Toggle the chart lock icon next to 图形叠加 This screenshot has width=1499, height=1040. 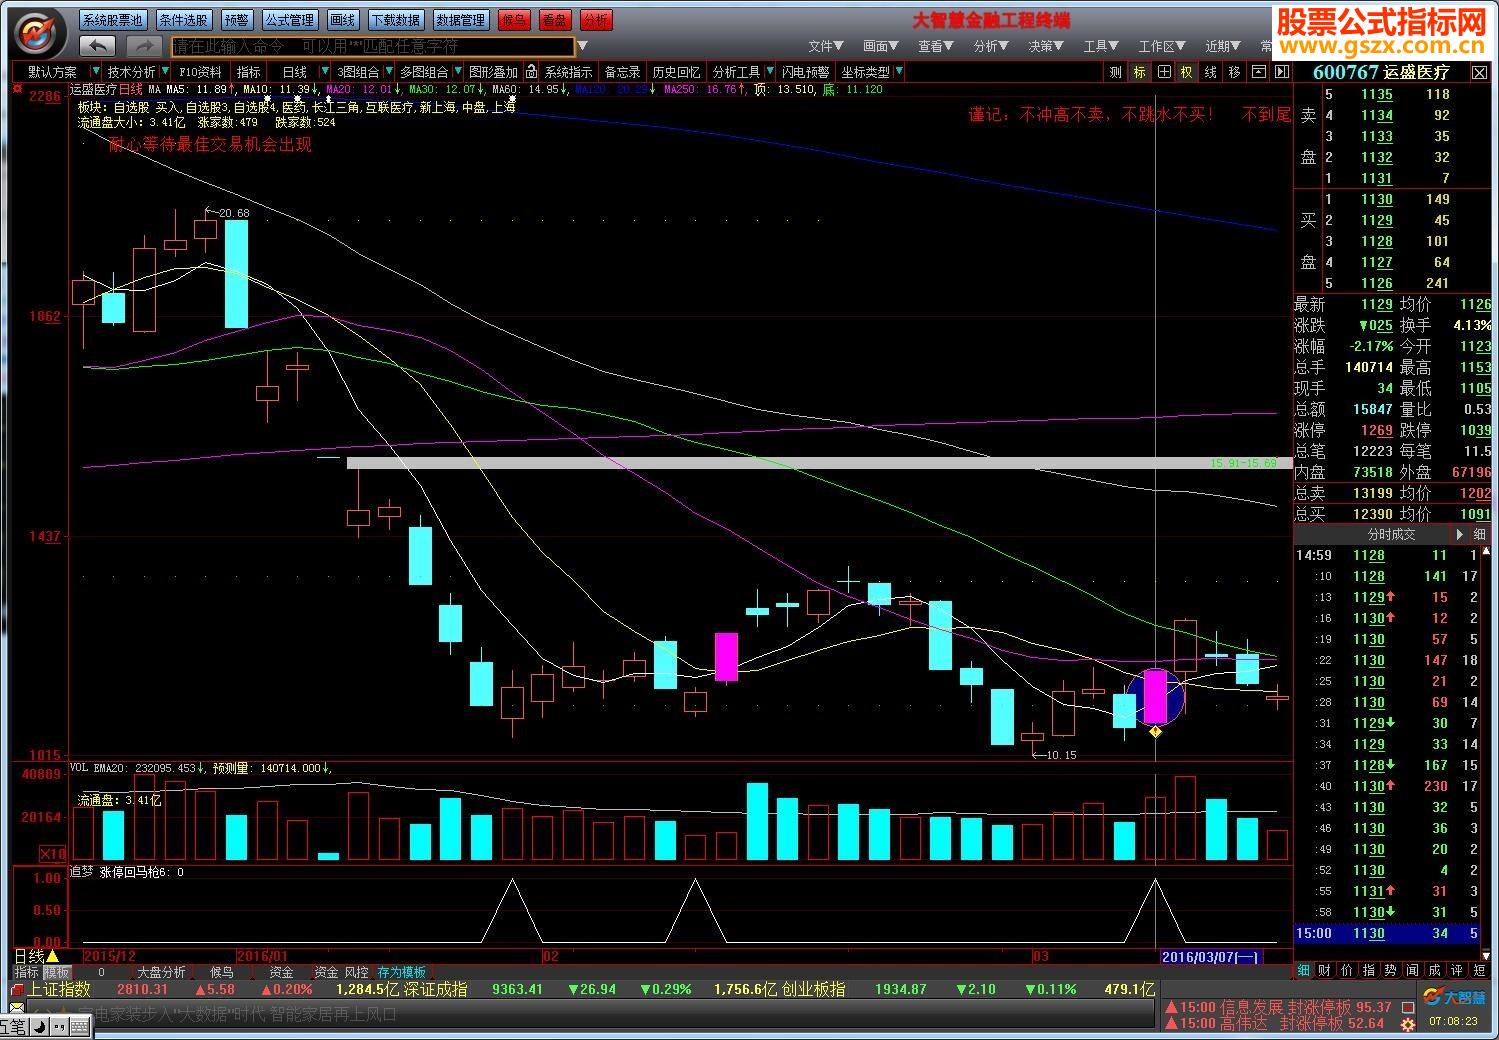click(532, 72)
